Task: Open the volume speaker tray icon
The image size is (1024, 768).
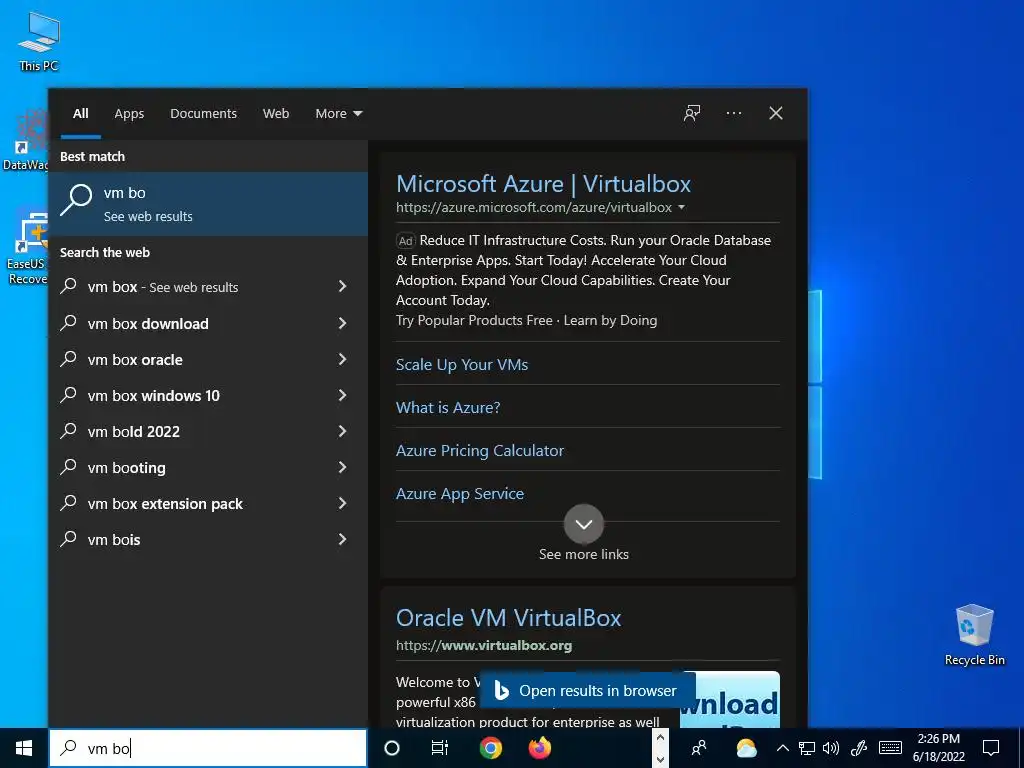Action: tap(831, 748)
